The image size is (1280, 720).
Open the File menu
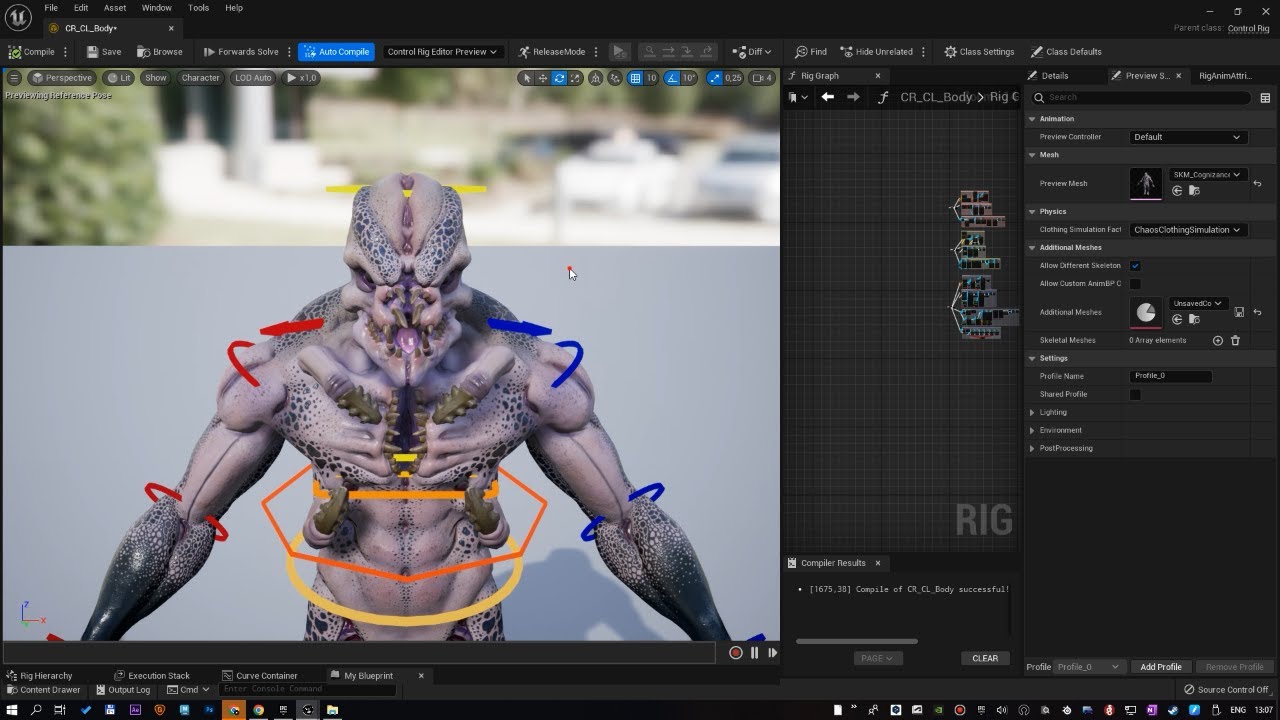(51, 8)
